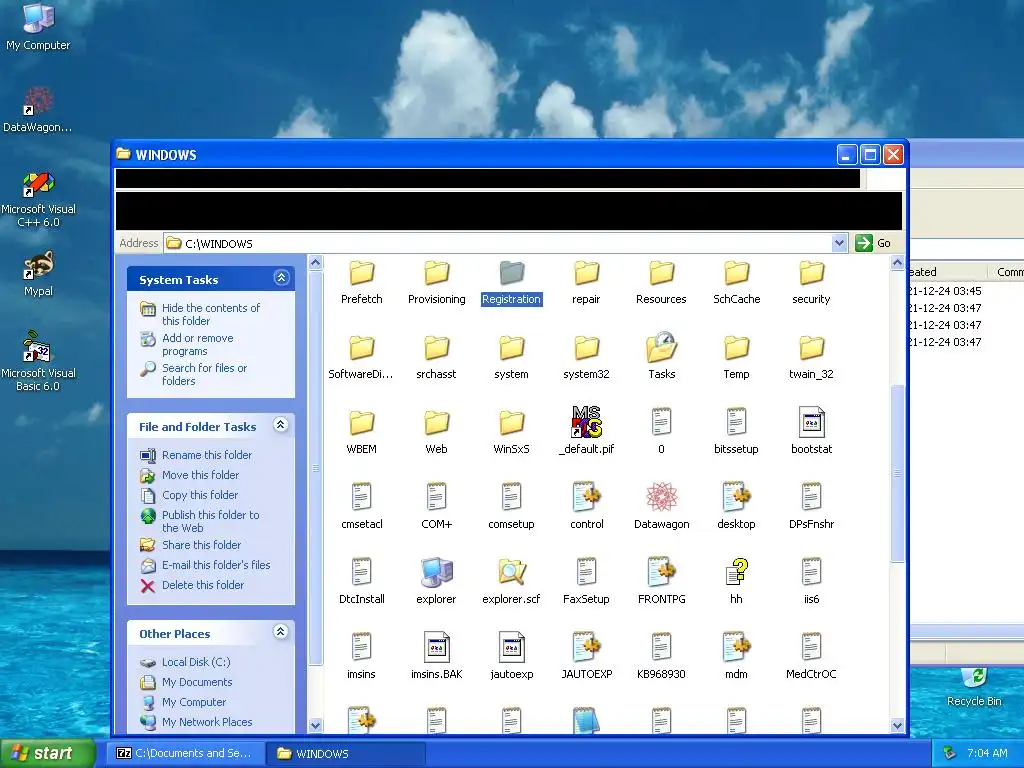The height and width of the screenshot is (768, 1024).
Task: Collapse the System Tasks panel
Action: point(281,278)
